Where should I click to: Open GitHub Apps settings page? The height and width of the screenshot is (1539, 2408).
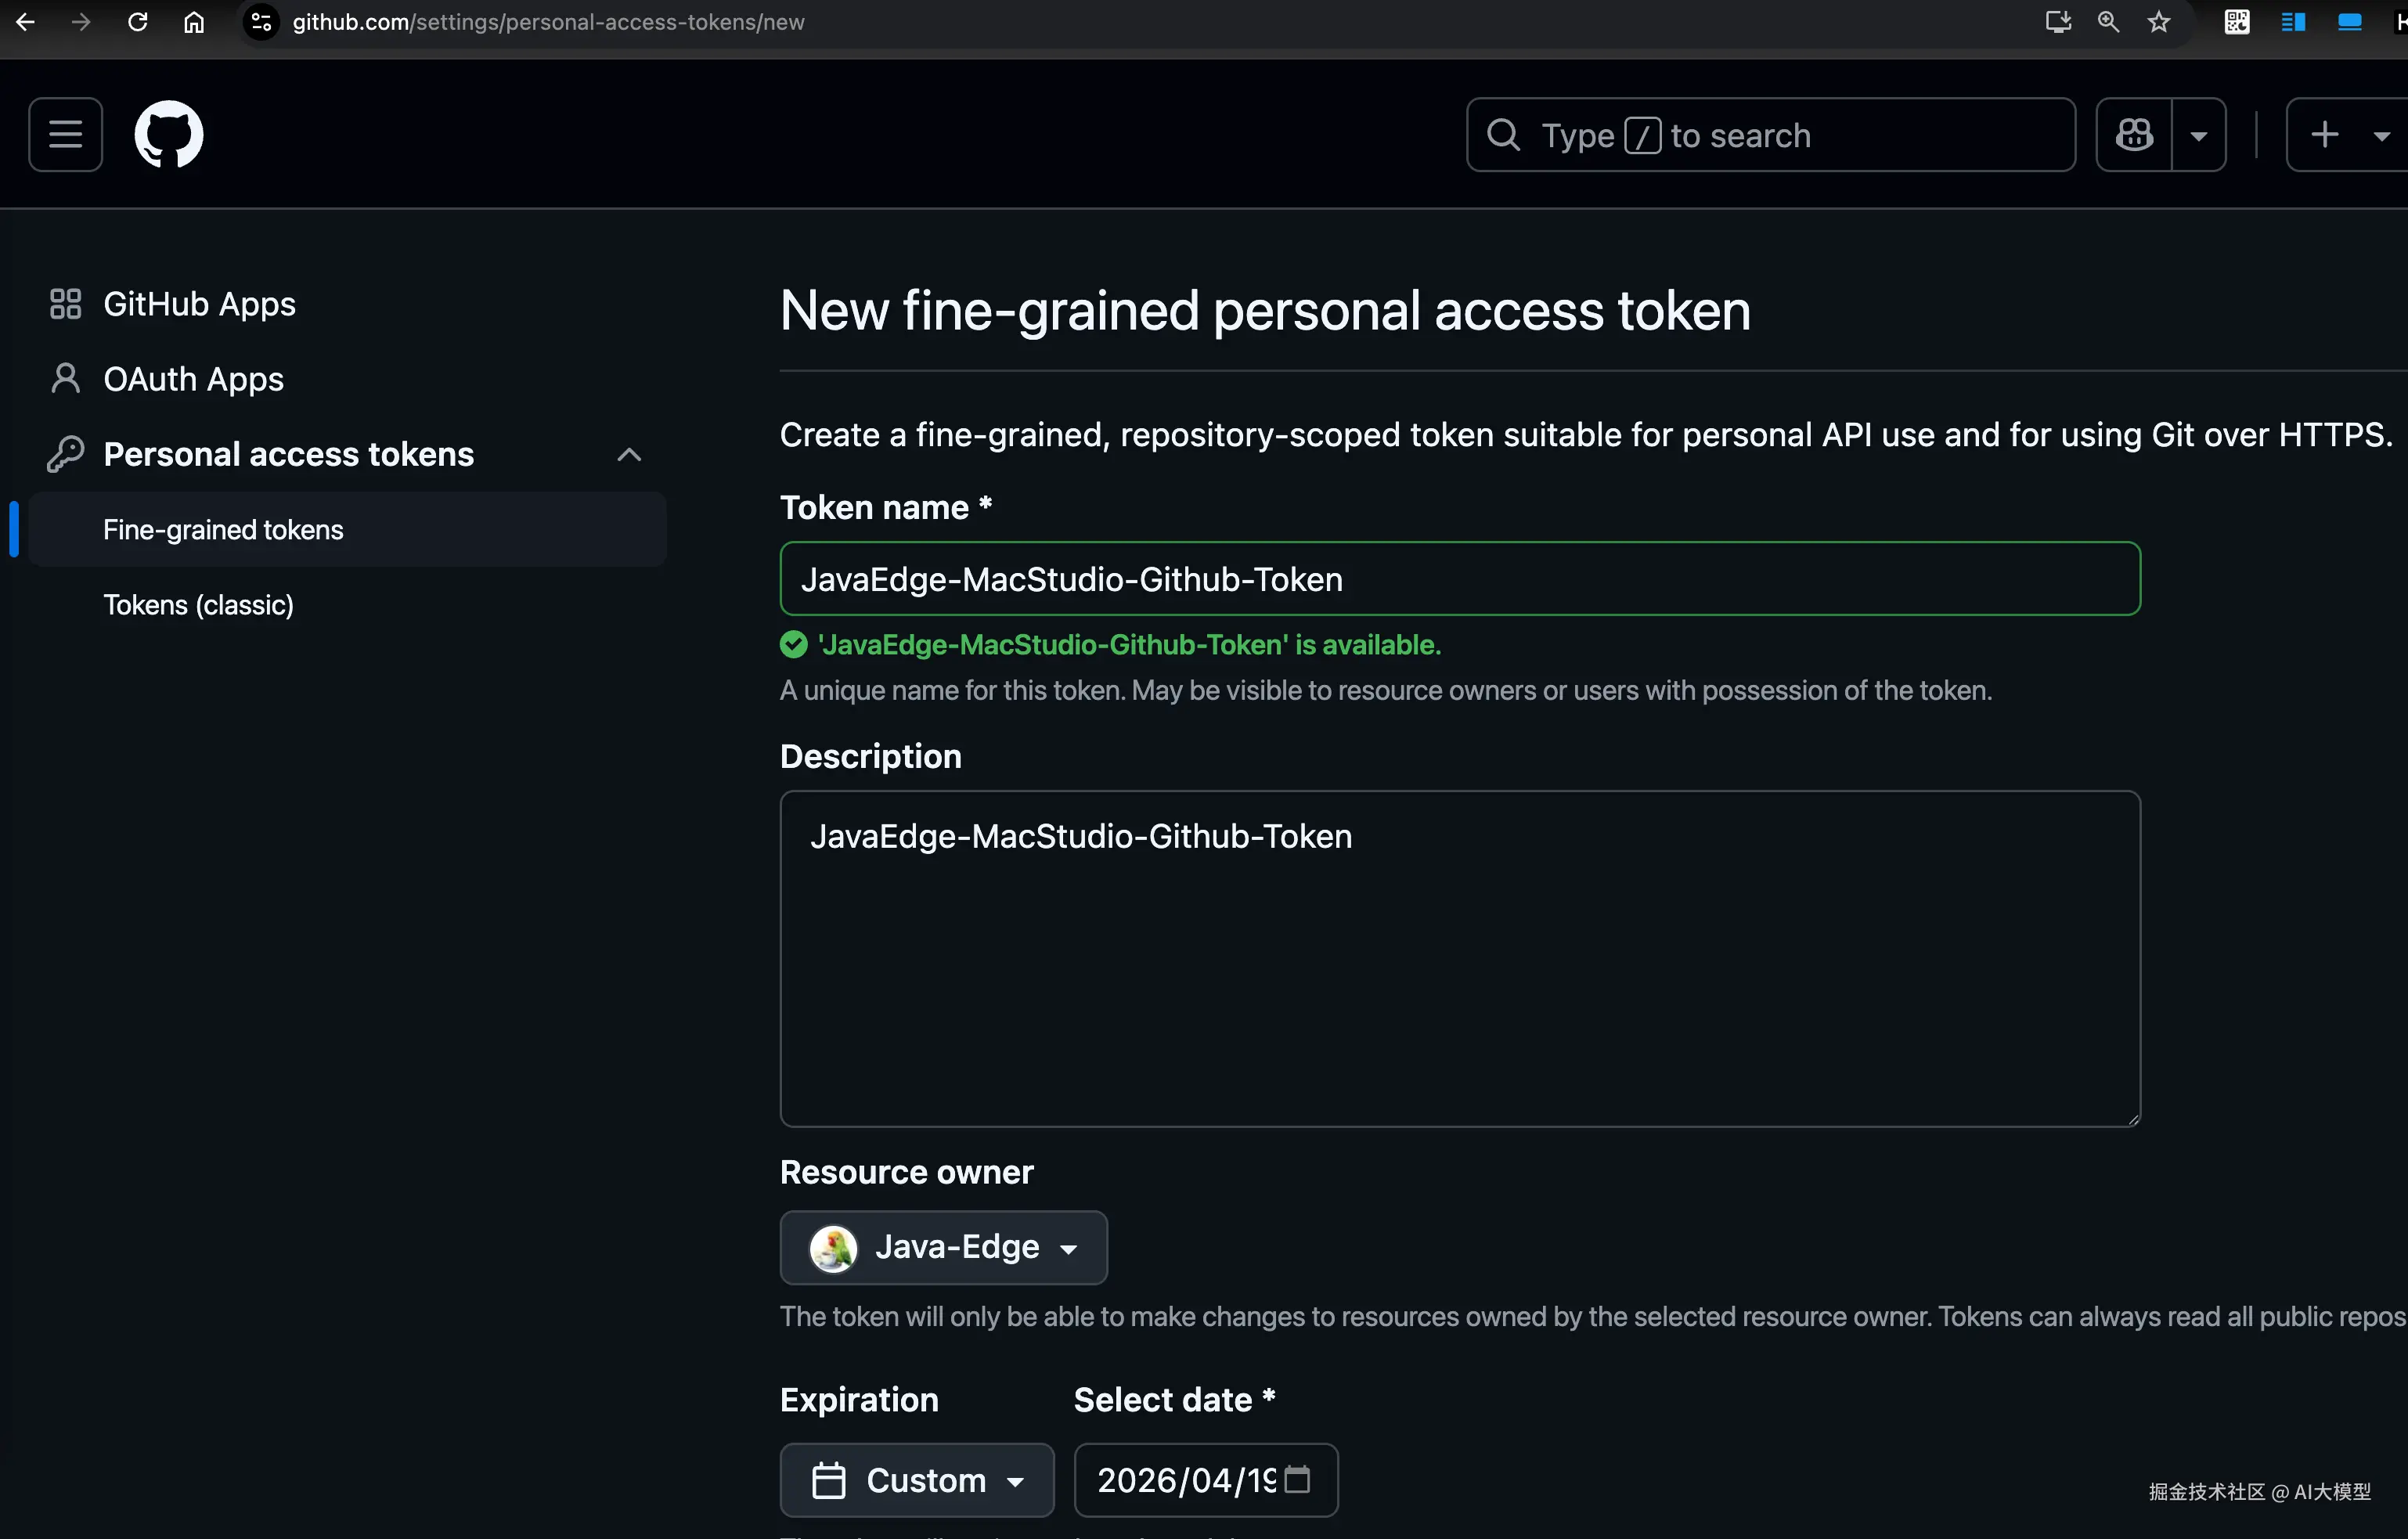click(199, 304)
